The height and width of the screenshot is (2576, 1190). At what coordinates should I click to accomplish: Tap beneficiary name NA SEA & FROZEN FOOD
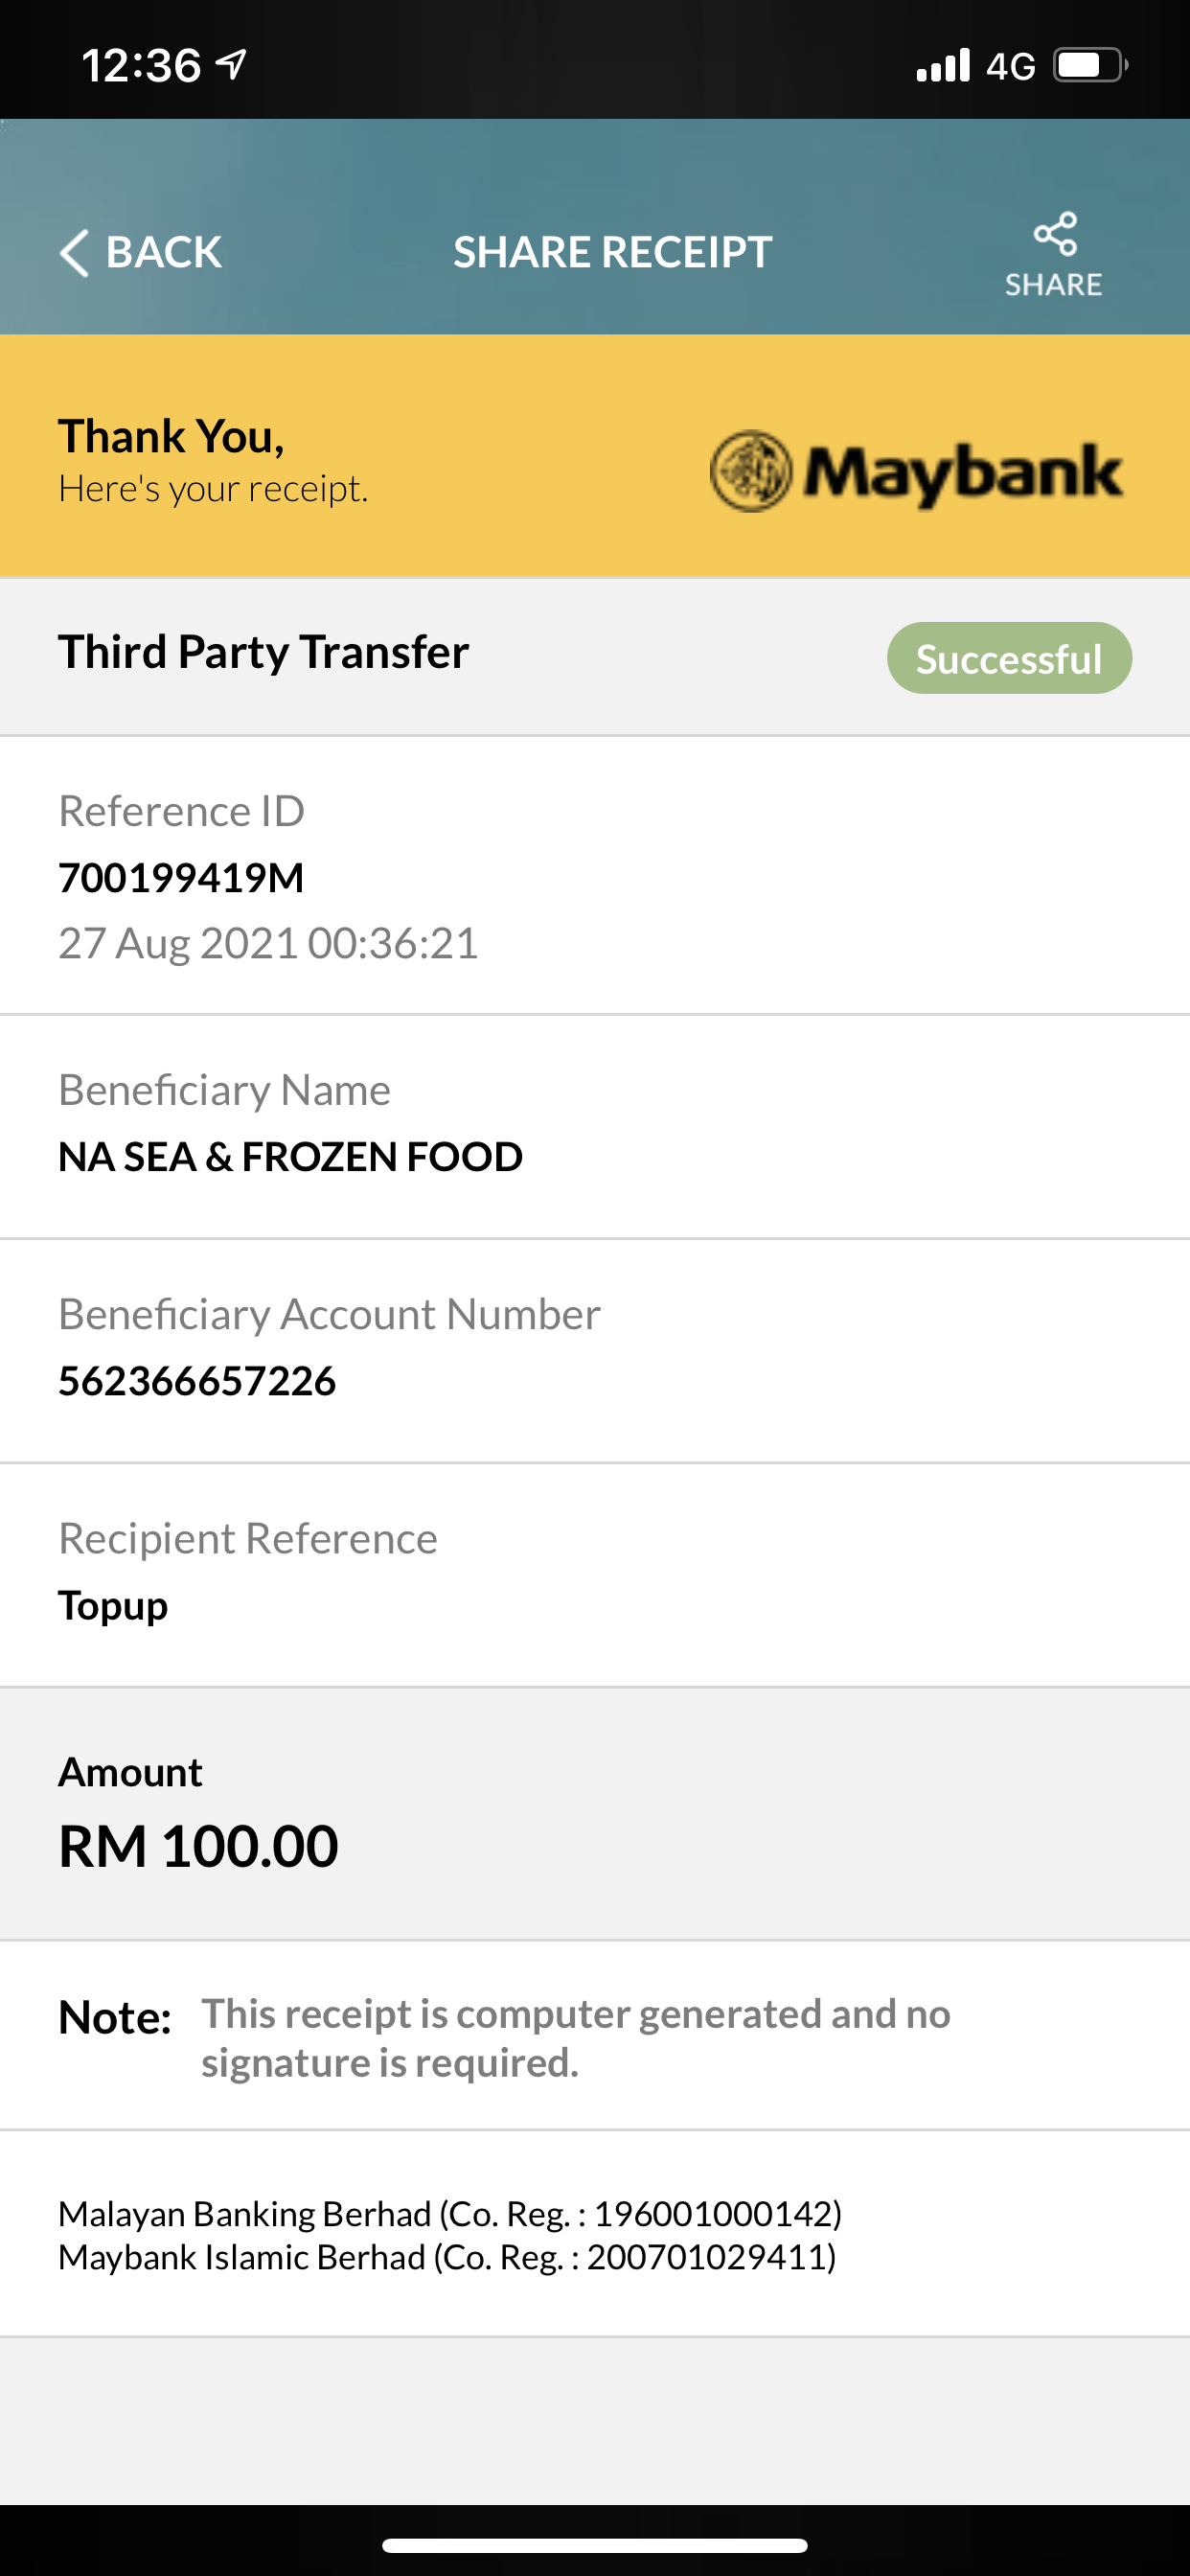click(x=290, y=1157)
